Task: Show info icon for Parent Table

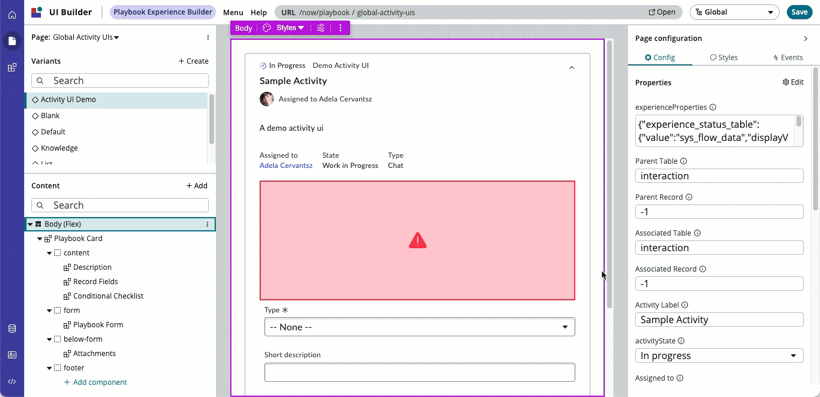Action: [x=684, y=161]
